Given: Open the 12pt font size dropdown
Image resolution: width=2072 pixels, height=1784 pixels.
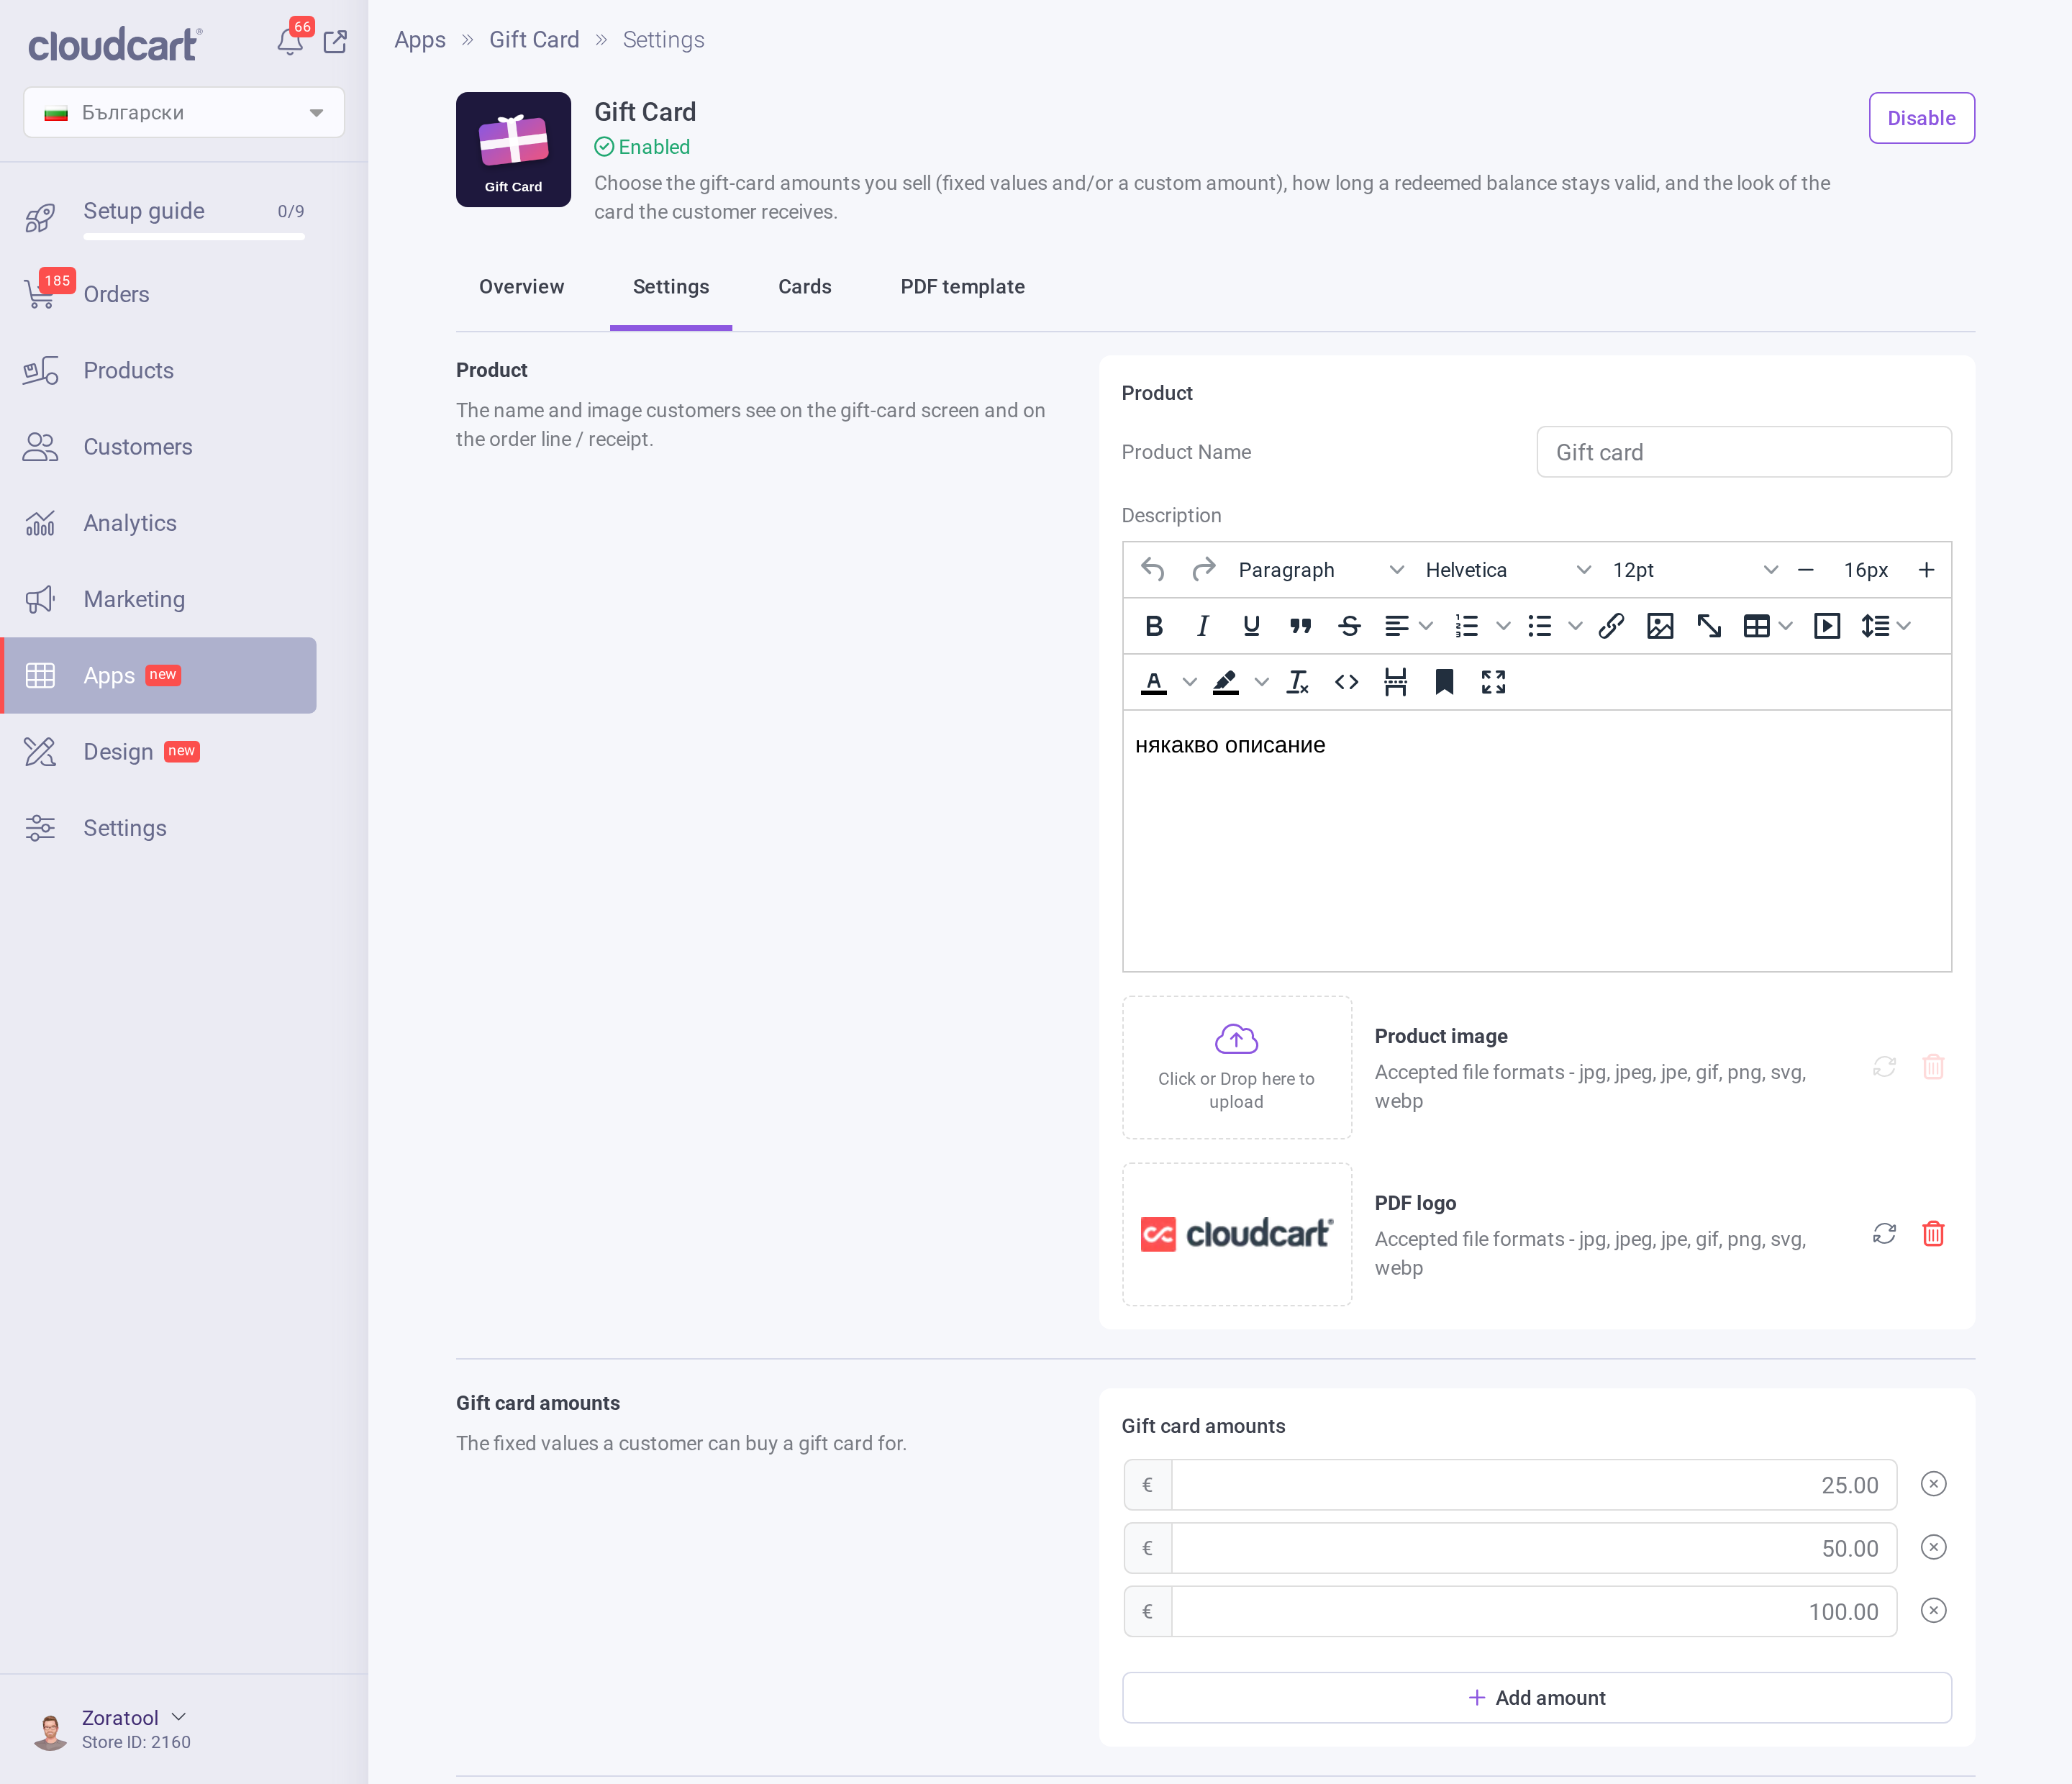Looking at the screenshot, I should click(1695, 570).
